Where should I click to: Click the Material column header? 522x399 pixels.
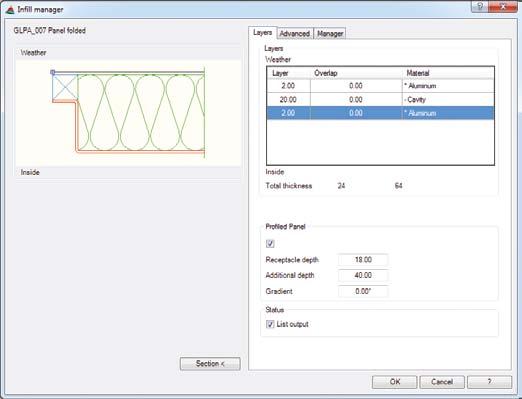click(448, 73)
